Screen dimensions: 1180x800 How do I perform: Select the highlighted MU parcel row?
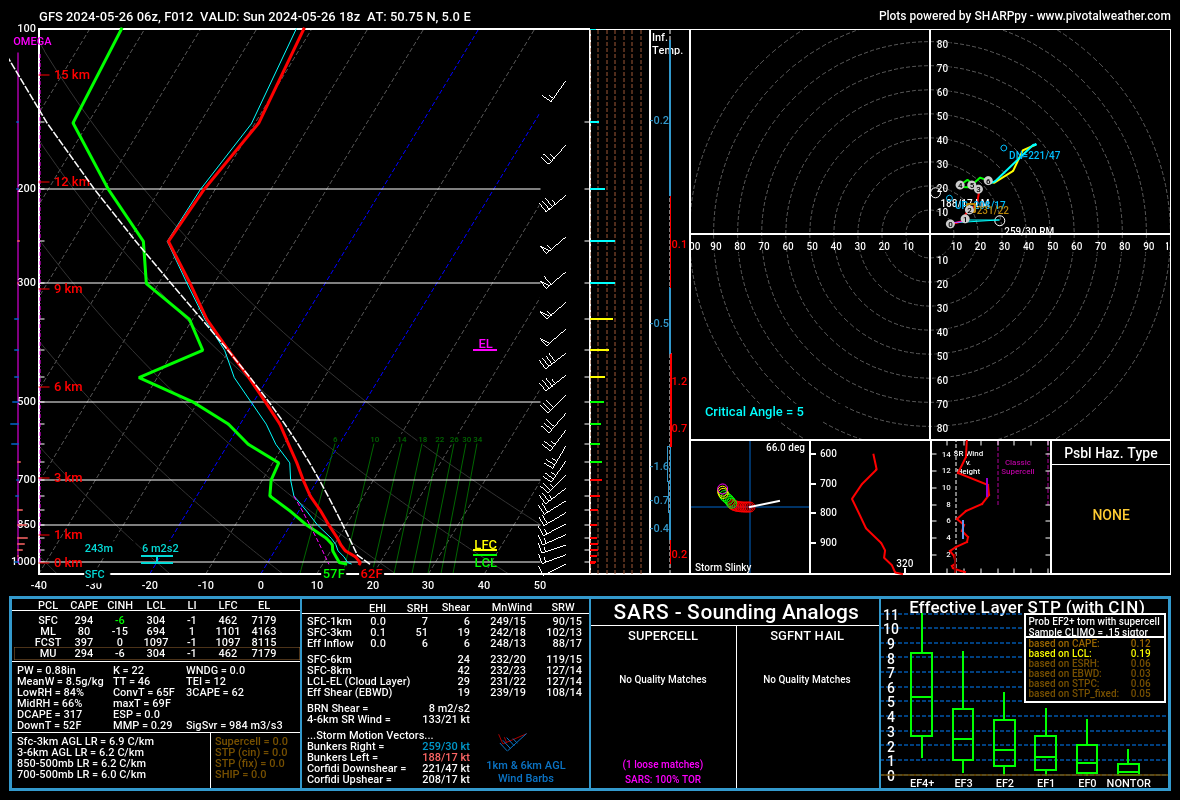[156, 653]
